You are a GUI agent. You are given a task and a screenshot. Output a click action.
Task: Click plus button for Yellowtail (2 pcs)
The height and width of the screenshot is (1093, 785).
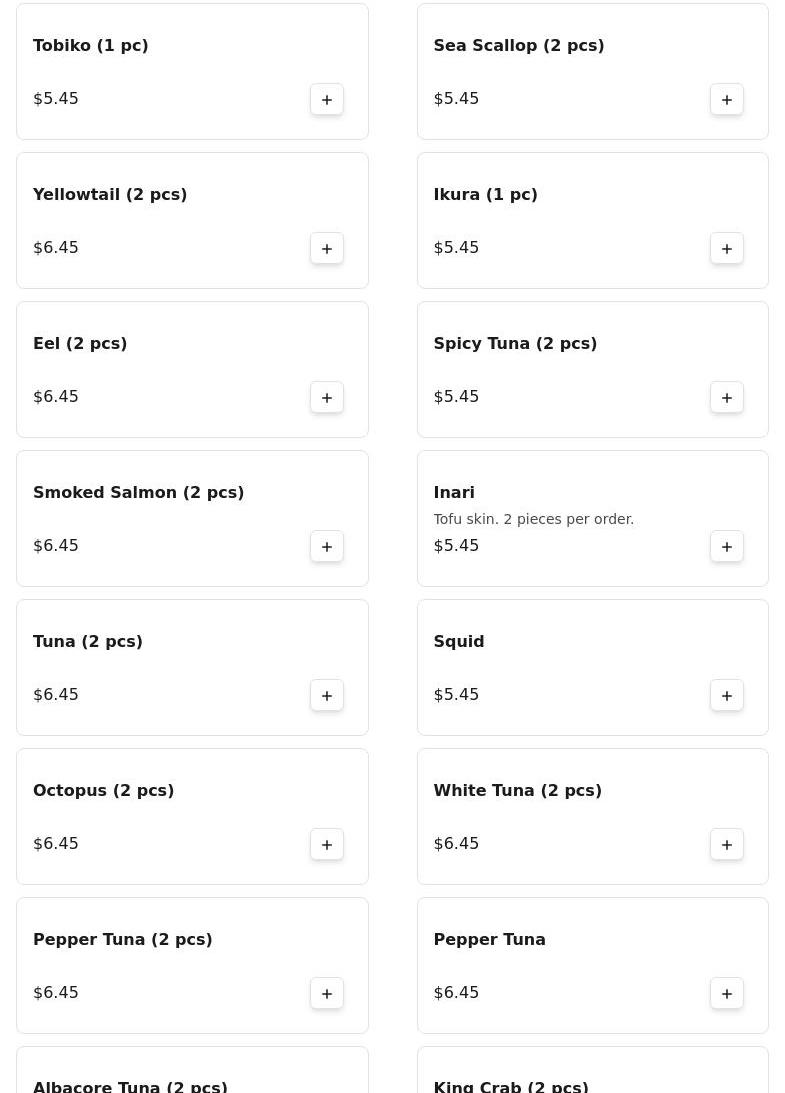coord(327,248)
